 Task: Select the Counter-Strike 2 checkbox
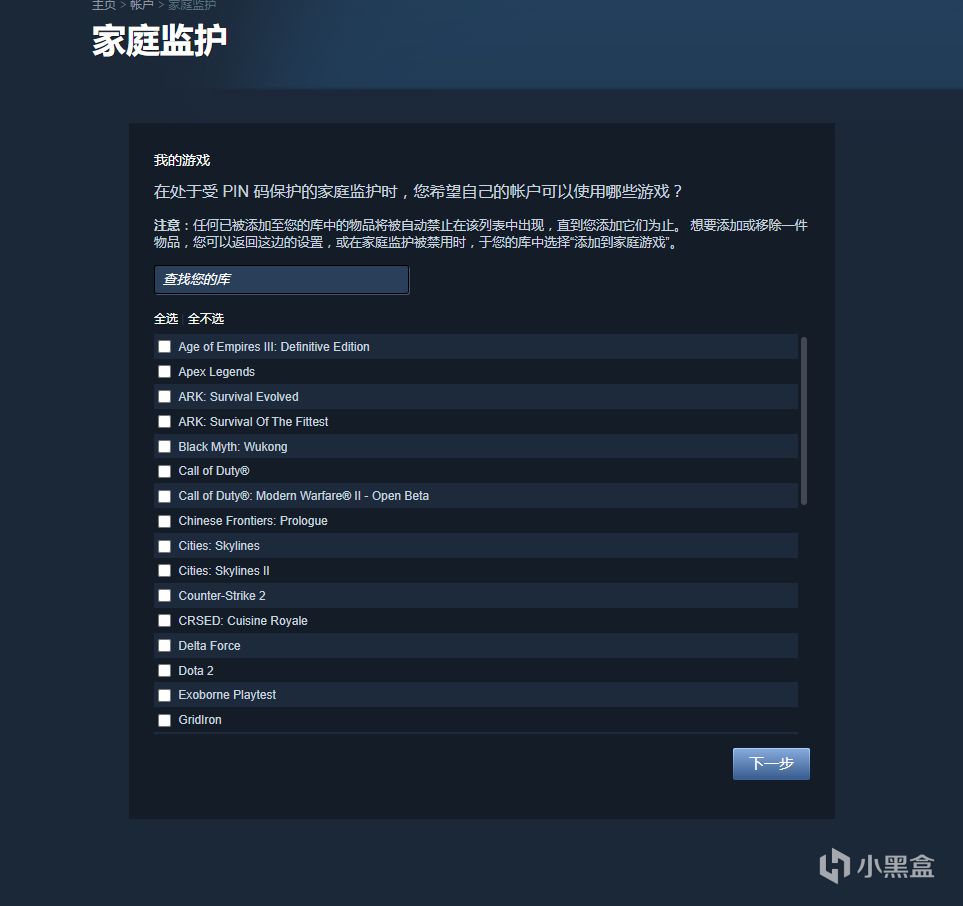click(164, 596)
